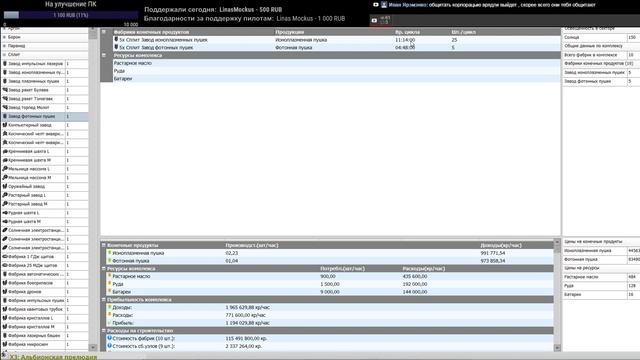
Task: Click the icon beside Фабрика квантовых трубок
Action: point(5,309)
